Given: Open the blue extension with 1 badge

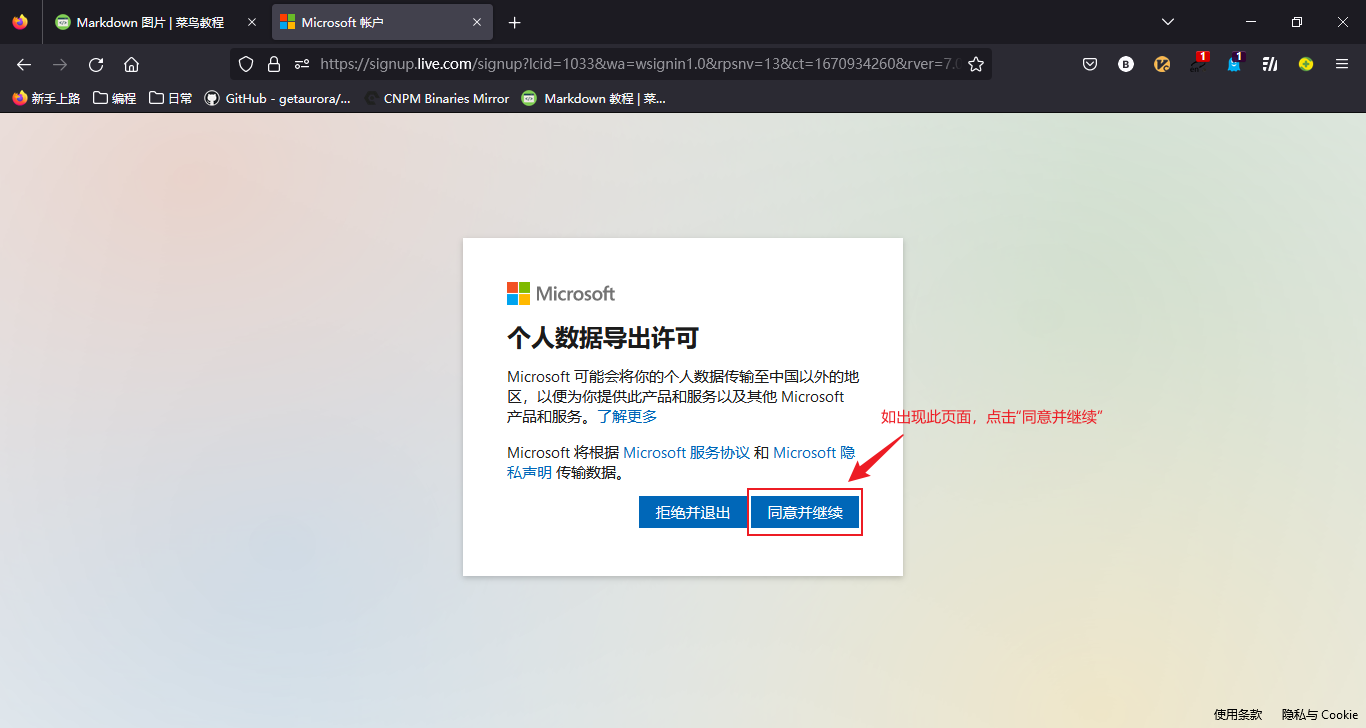Looking at the screenshot, I should coord(1234,63).
